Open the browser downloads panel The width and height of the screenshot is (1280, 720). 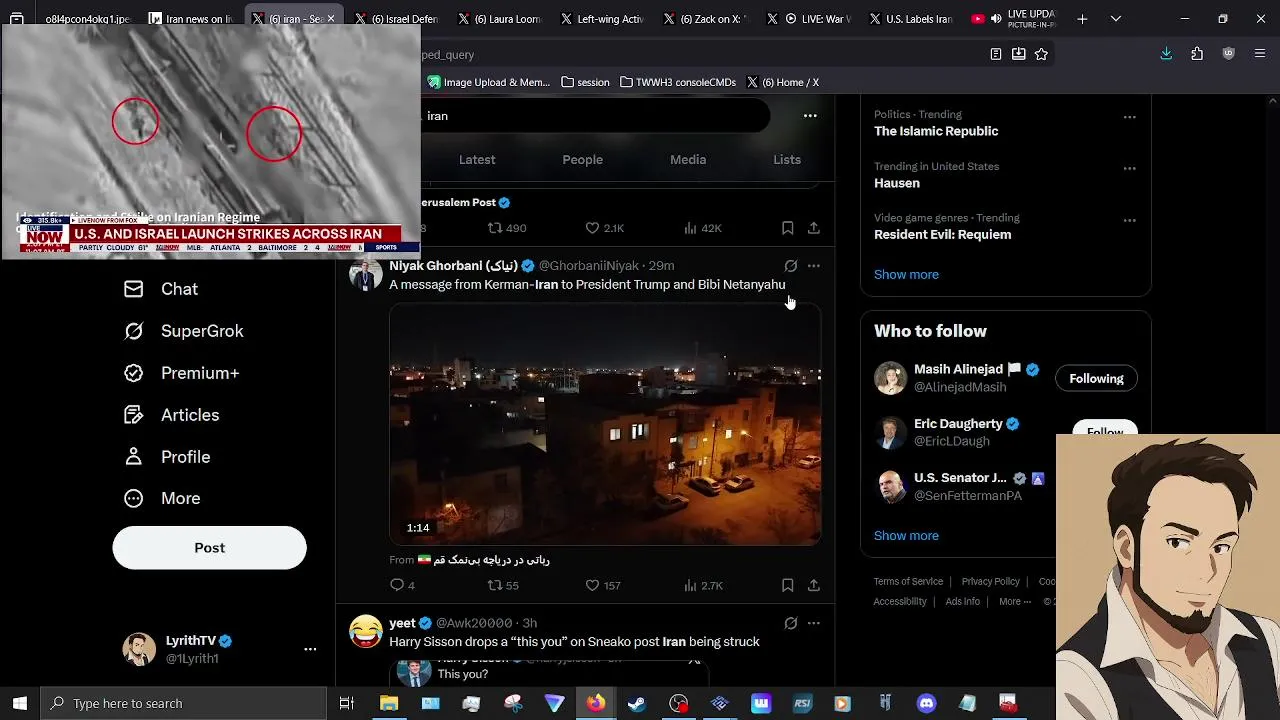click(x=1166, y=54)
